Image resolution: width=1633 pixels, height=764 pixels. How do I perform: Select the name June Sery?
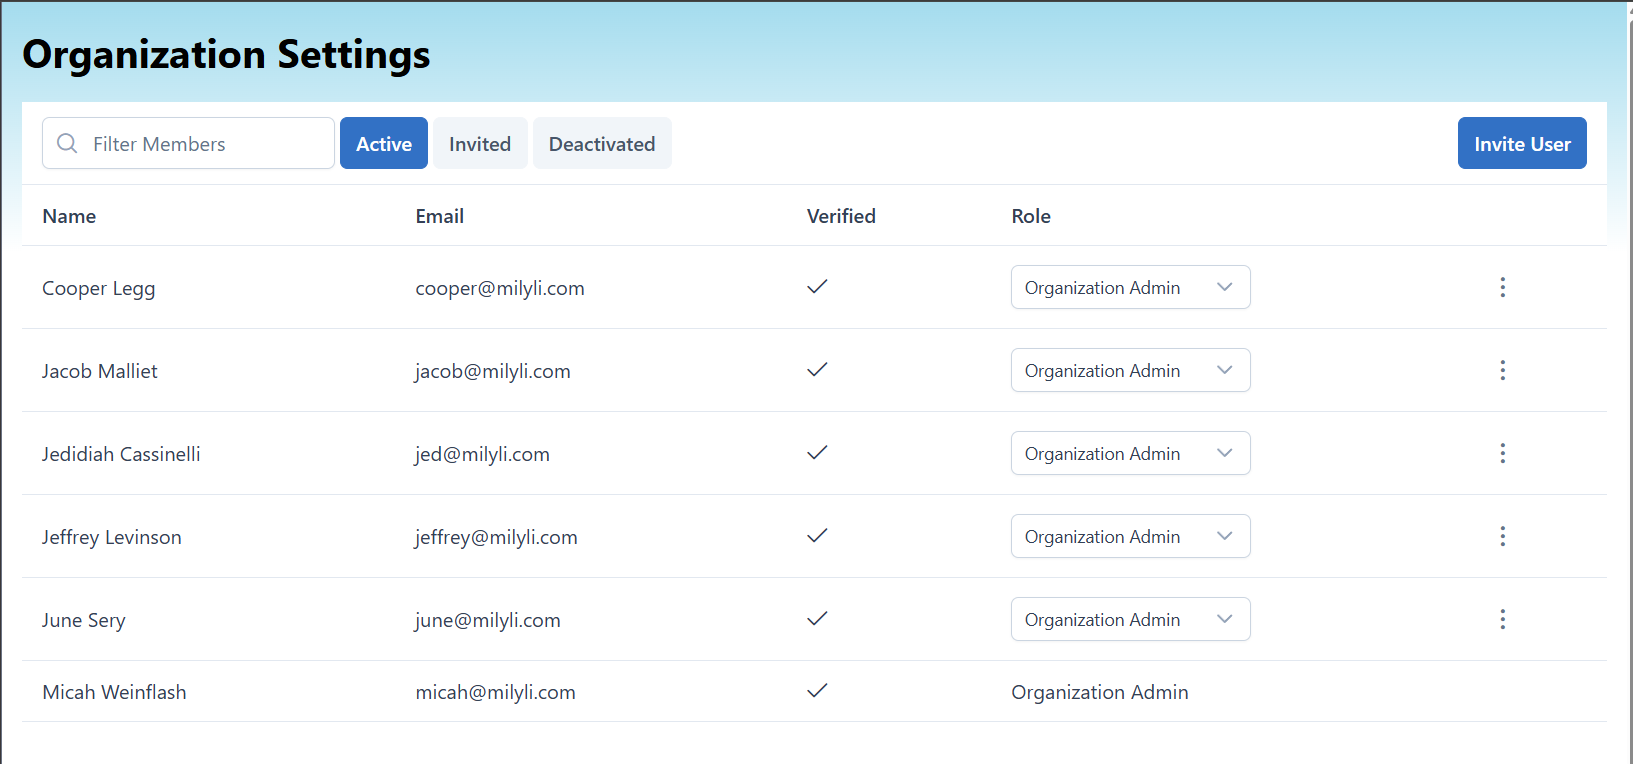tap(84, 620)
